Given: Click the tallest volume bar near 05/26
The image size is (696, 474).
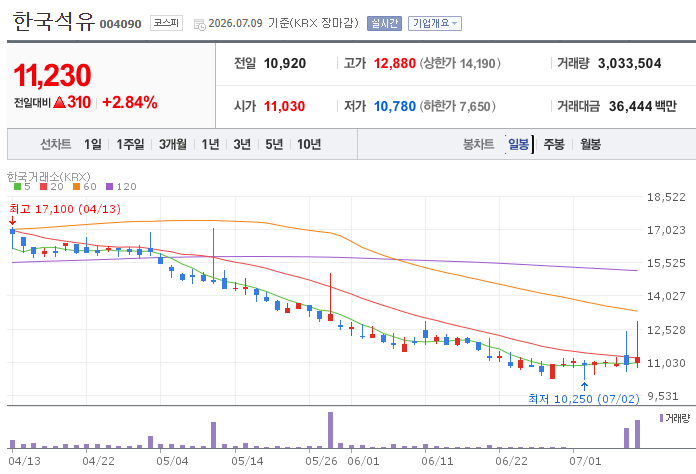Looking at the screenshot, I should tap(330, 430).
